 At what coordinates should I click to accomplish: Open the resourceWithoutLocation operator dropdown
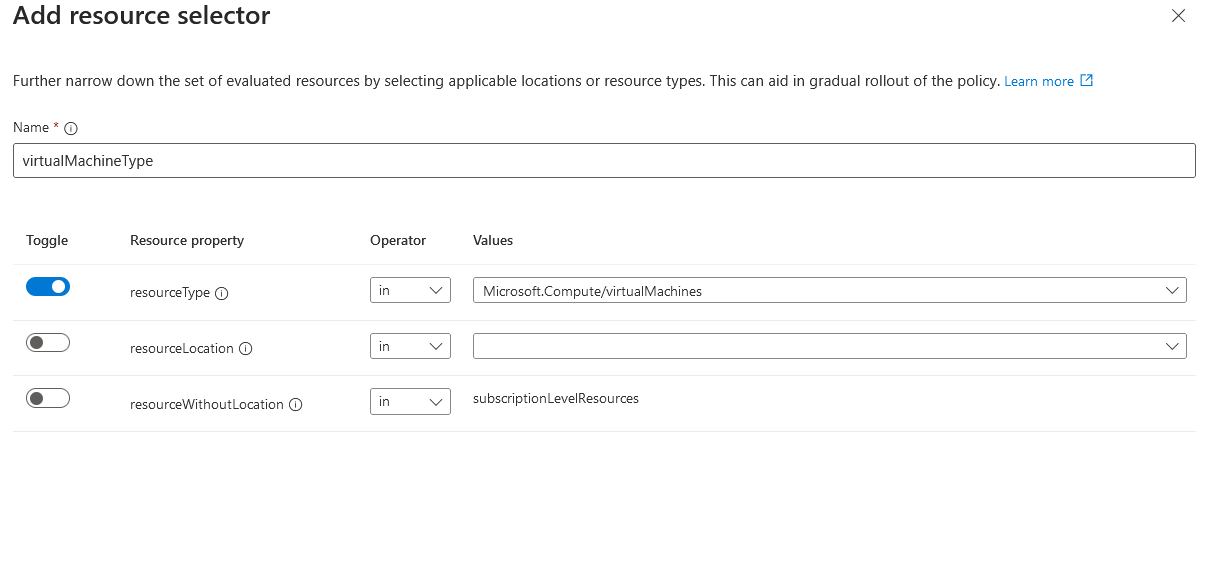point(410,402)
